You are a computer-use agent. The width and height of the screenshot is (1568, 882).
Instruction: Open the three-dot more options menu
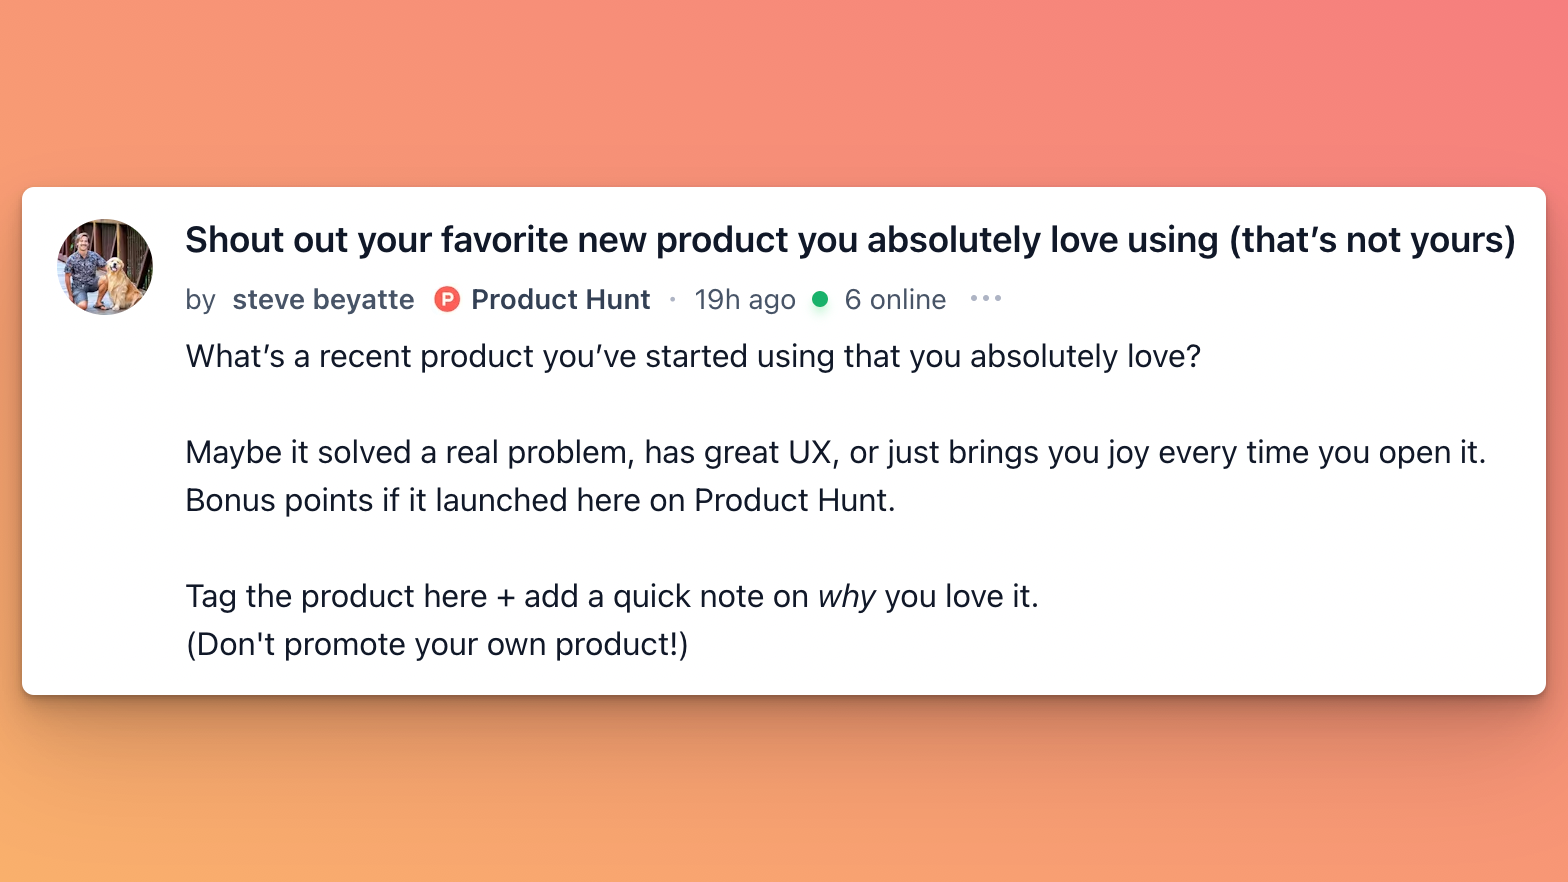pos(985,299)
